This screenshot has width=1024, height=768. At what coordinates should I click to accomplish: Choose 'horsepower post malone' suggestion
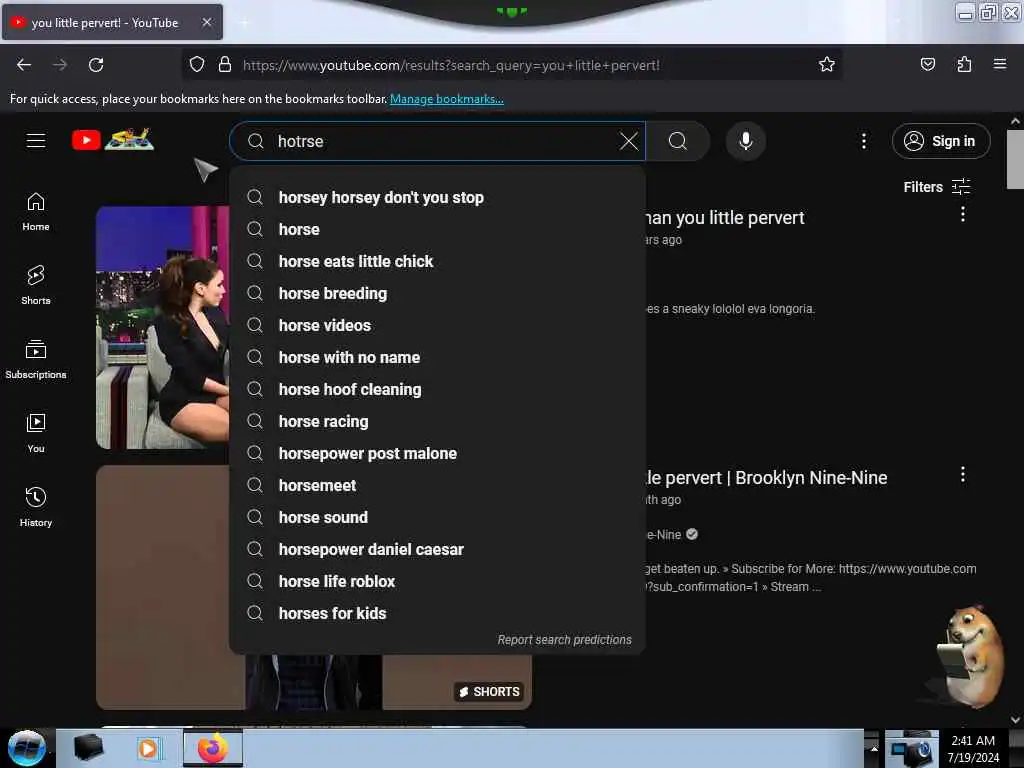[437, 453]
